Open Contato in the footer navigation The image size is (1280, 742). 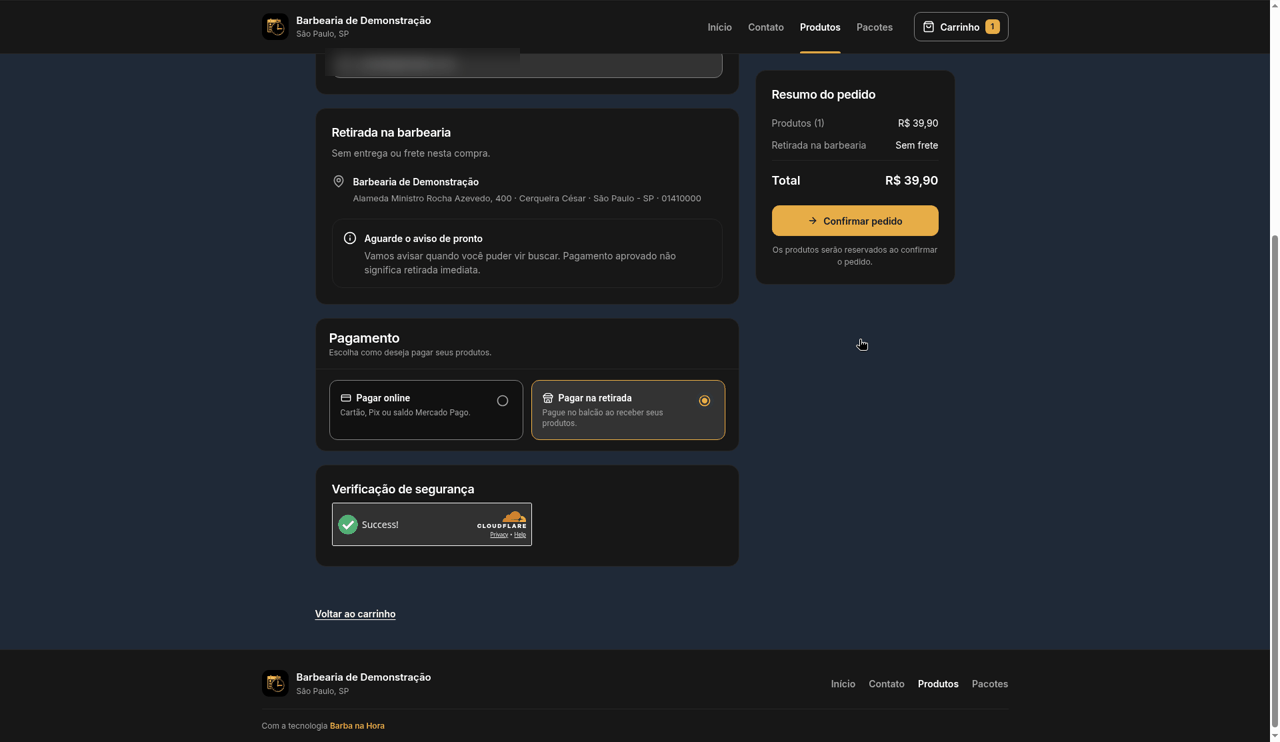886,684
